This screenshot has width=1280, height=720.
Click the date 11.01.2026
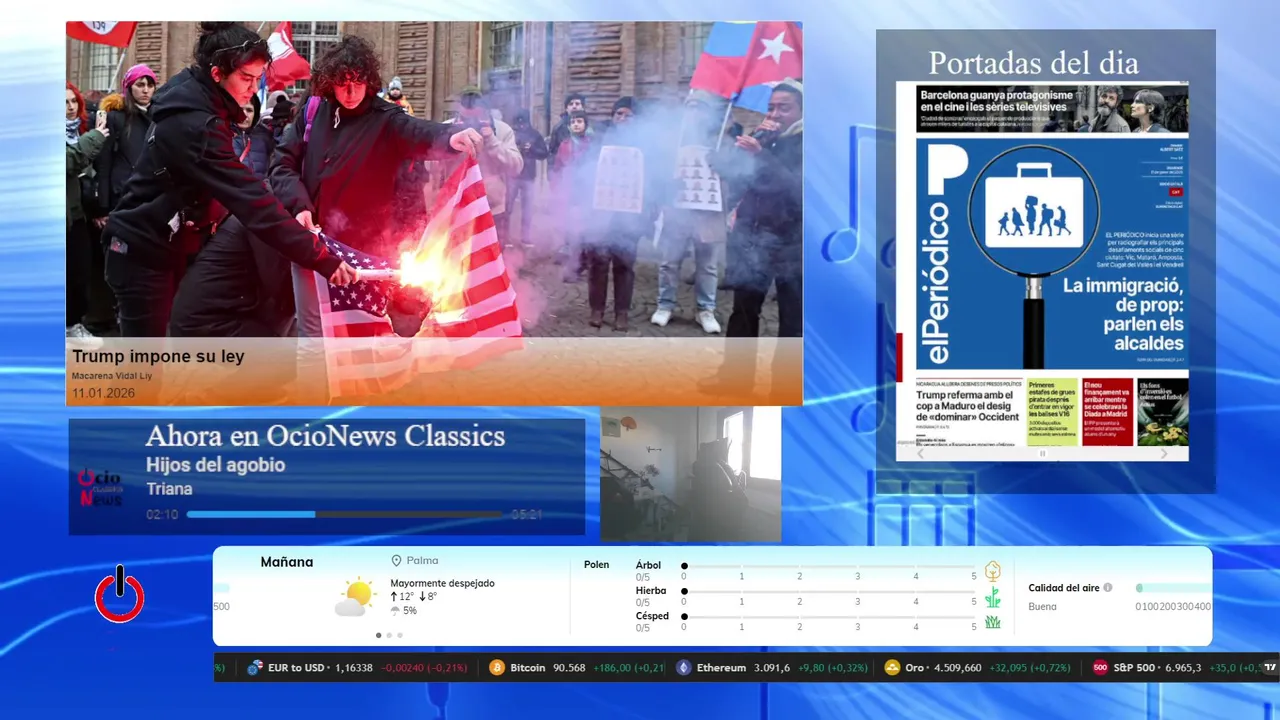click(x=103, y=393)
